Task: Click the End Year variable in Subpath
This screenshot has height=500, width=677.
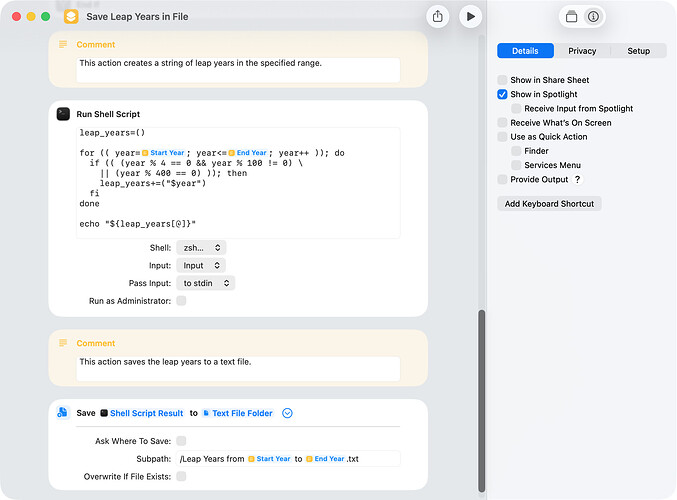Action: point(325,459)
